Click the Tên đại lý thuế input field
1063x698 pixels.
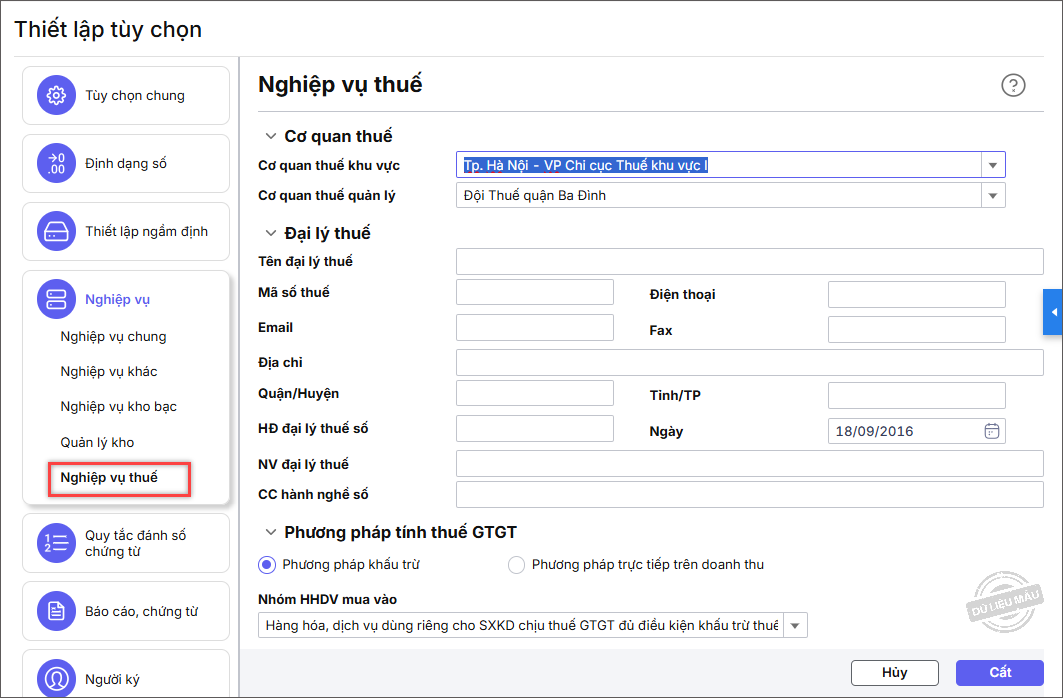[x=749, y=262]
